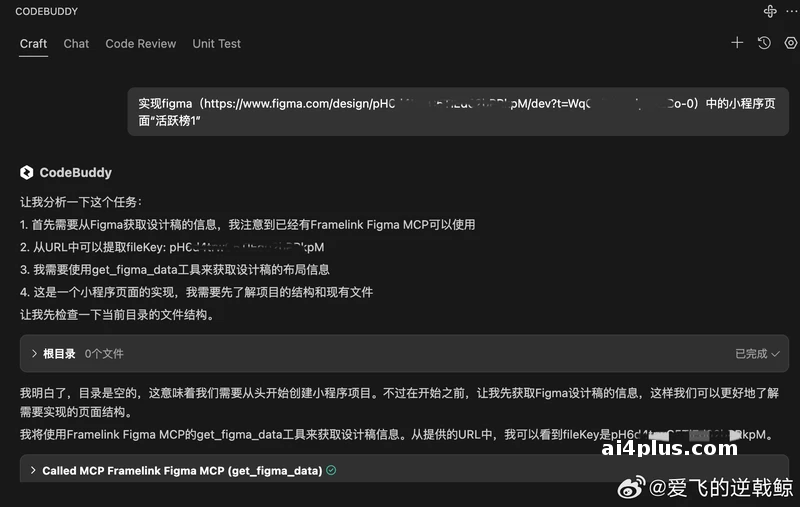Viewport: 800px width, 507px height.
Task: Click step 1 about Framelink Figma MCP
Action: click(x=247, y=224)
